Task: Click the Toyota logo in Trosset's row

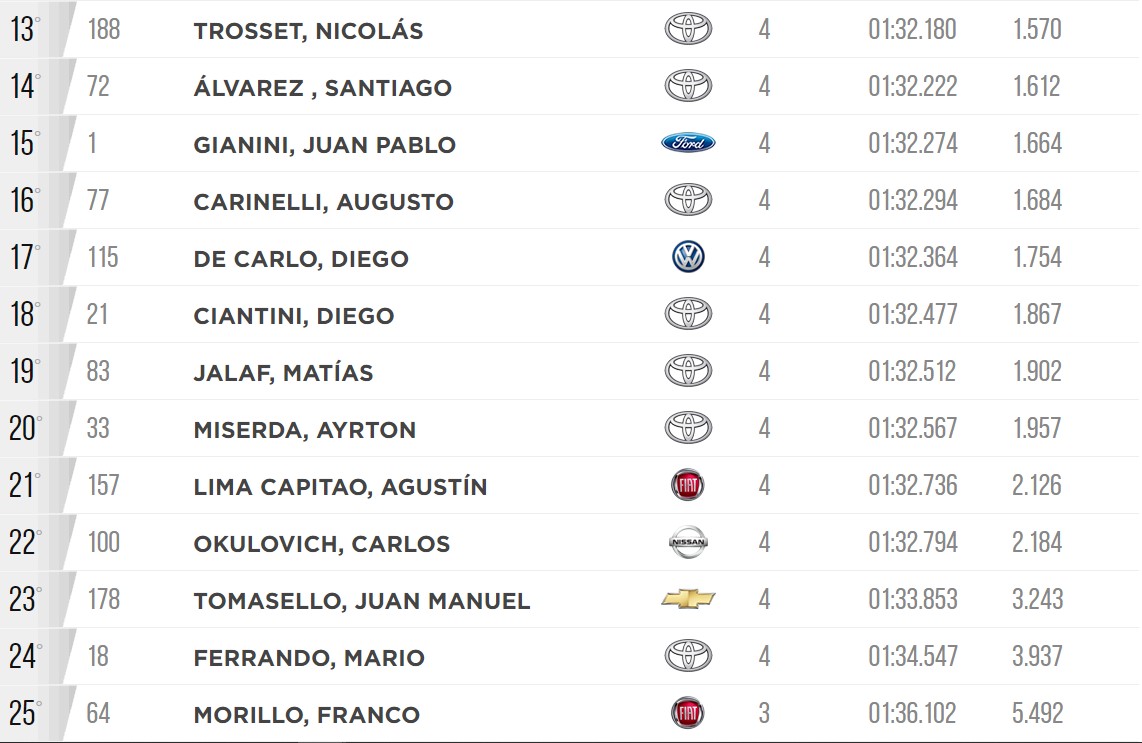Action: 688,29
